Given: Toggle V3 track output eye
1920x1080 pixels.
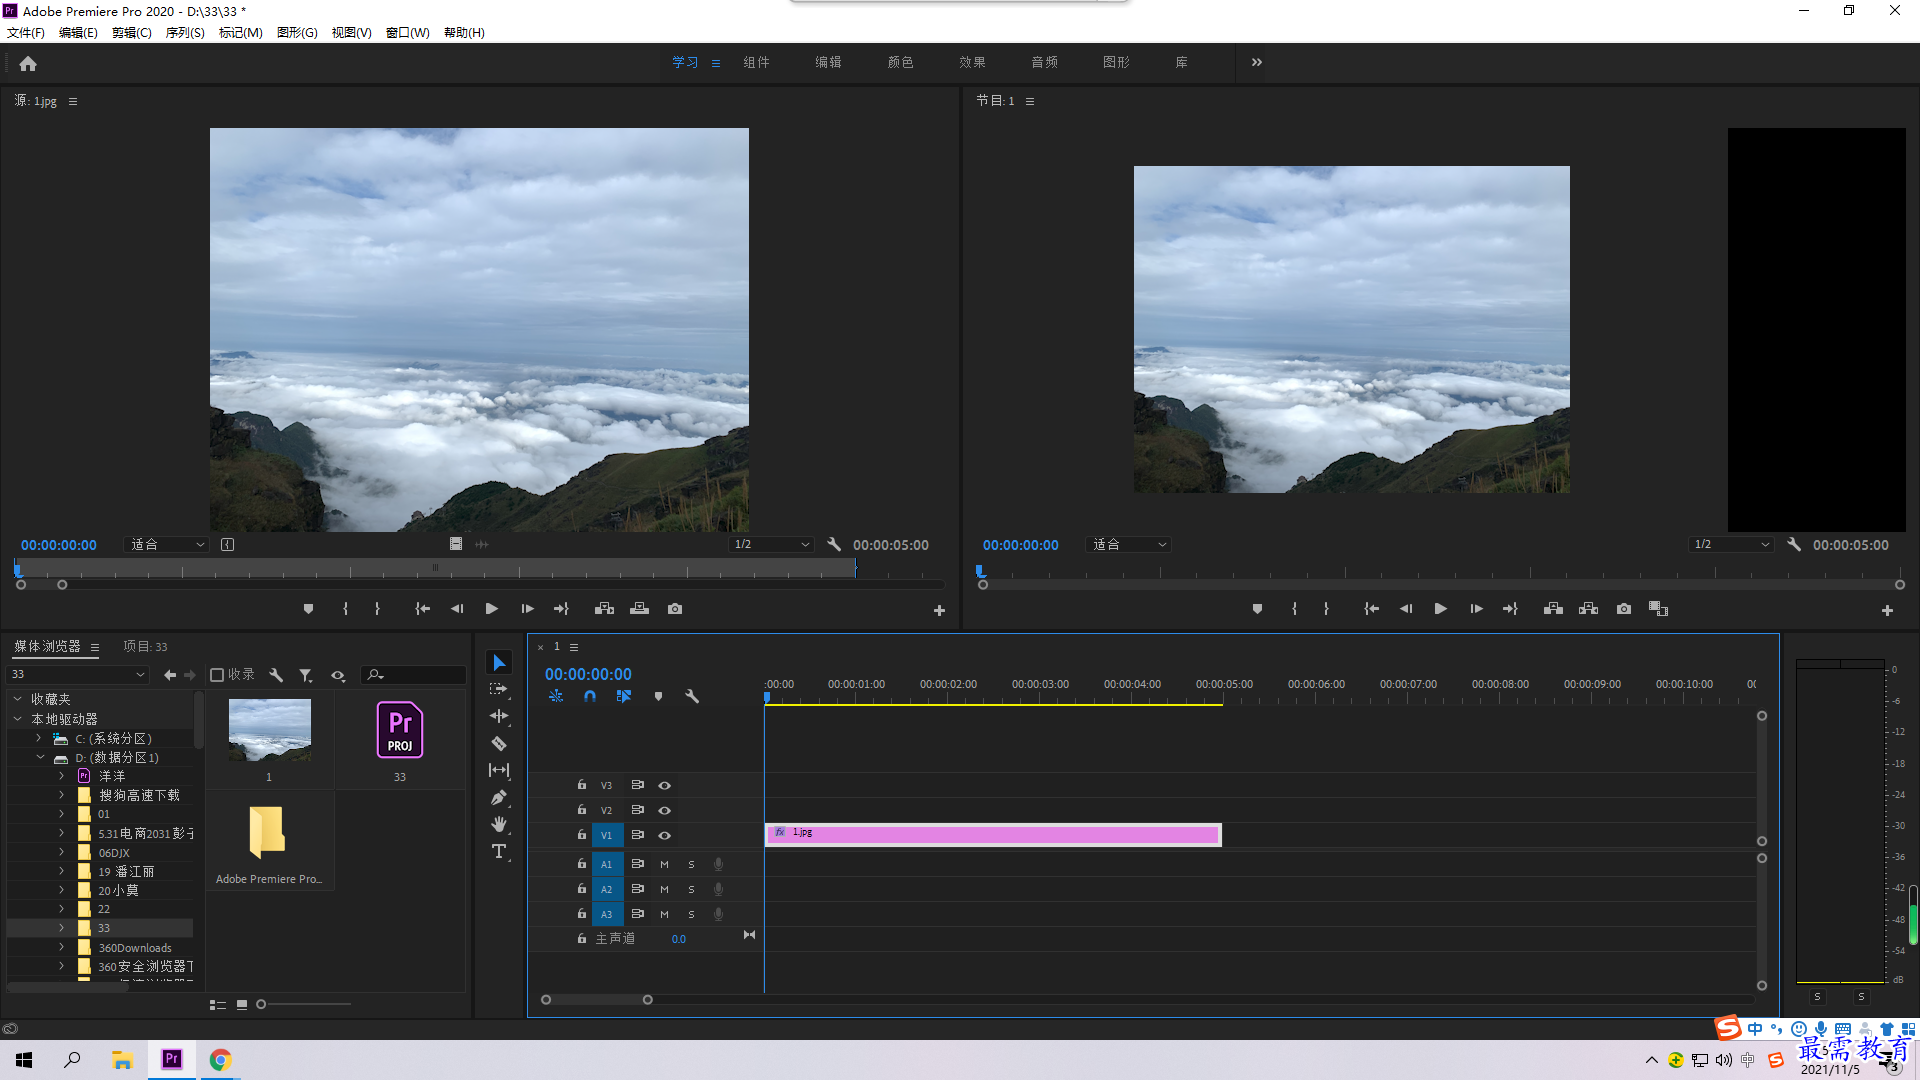Looking at the screenshot, I should tap(664, 785).
